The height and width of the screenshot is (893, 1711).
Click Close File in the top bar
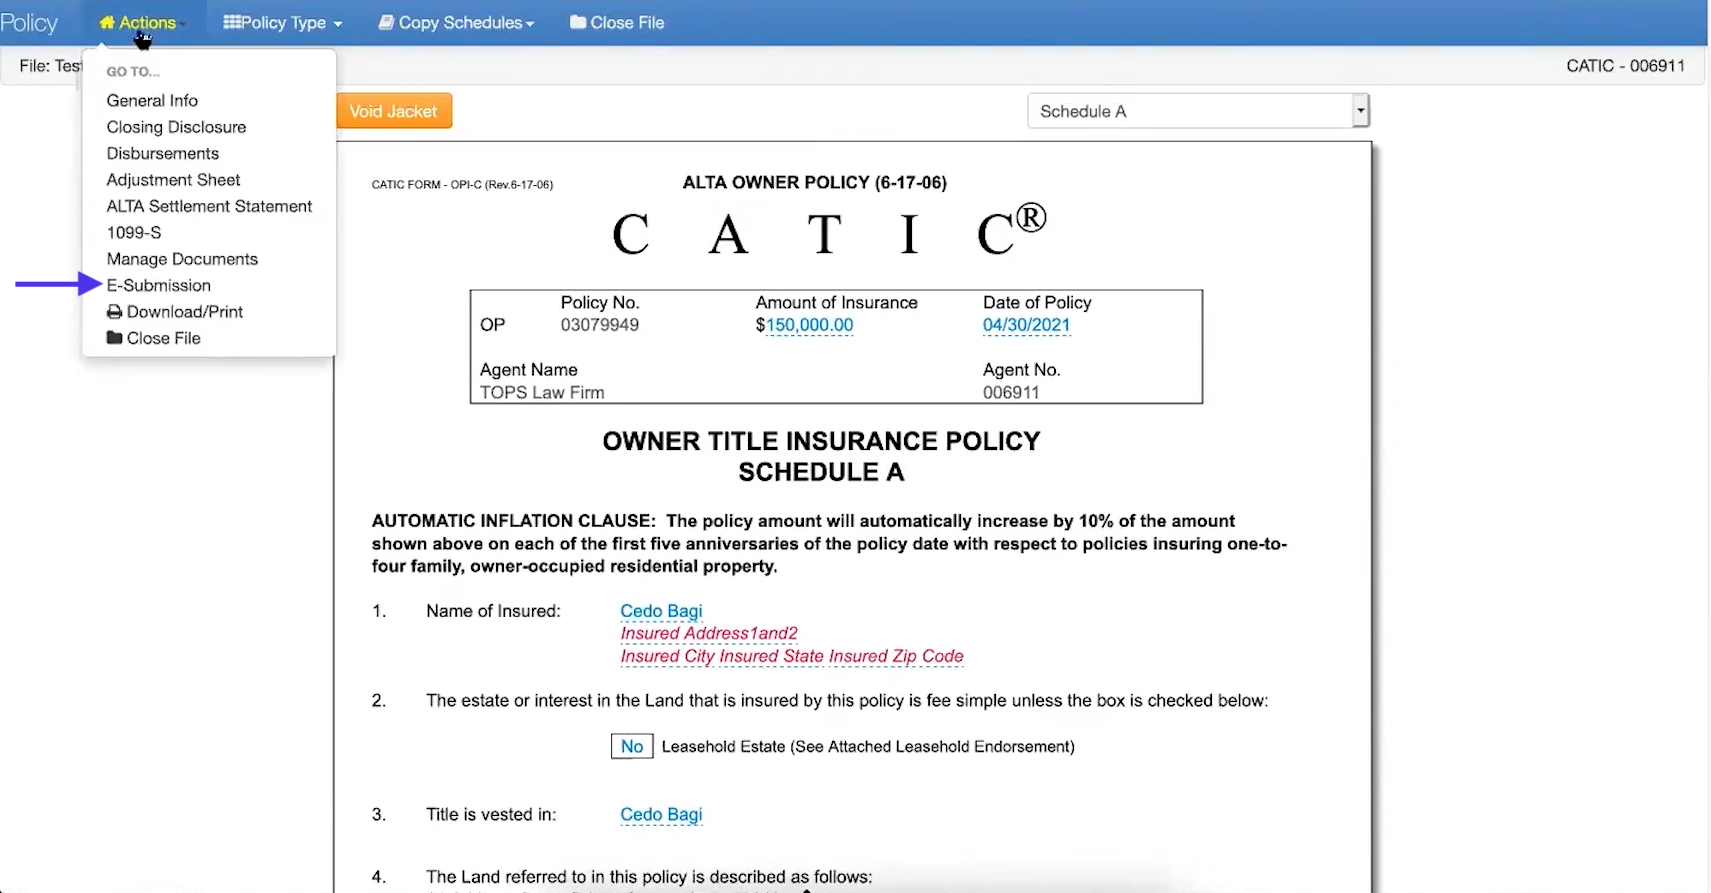[617, 22]
